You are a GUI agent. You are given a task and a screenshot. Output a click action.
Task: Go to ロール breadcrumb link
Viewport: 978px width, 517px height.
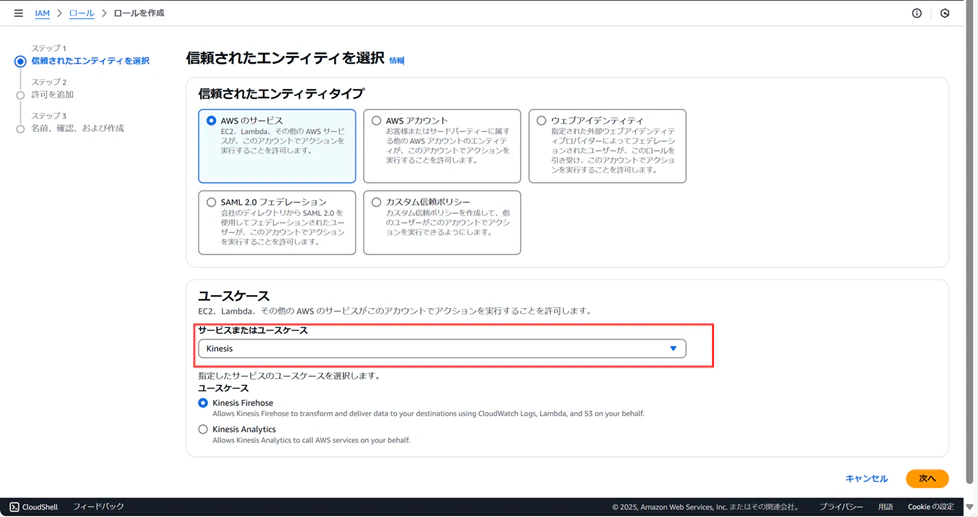(x=82, y=13)
